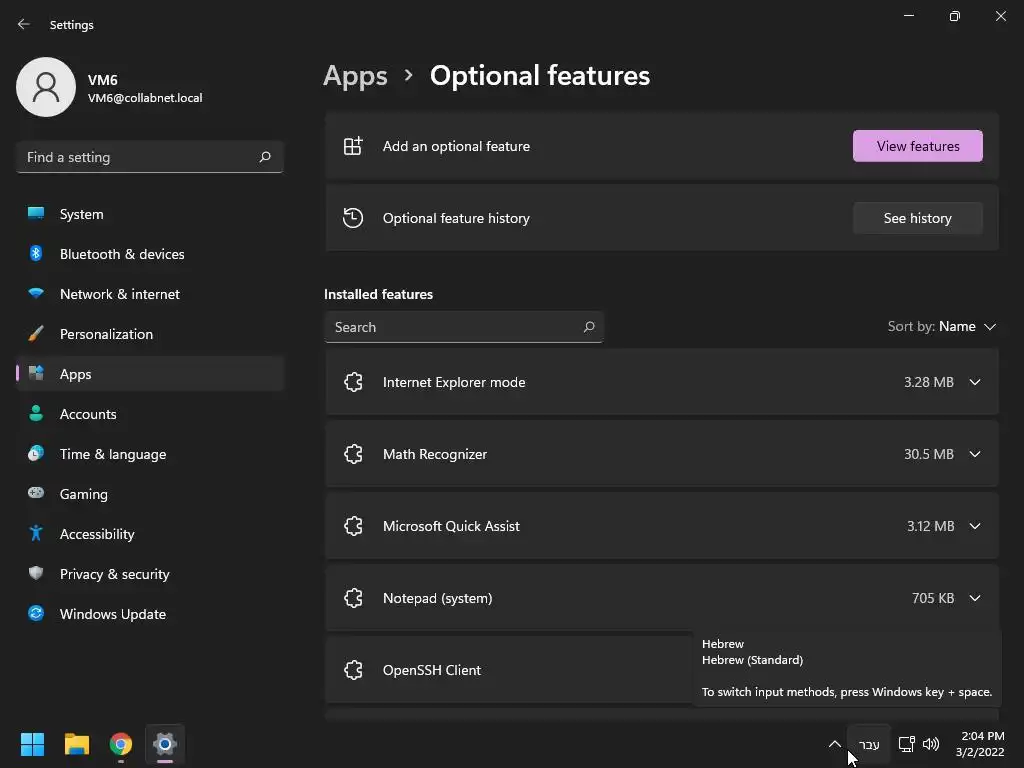Open Bluetooth & devices settings
This screenshot has height=768, width=1024.
[x=122, y=254]
